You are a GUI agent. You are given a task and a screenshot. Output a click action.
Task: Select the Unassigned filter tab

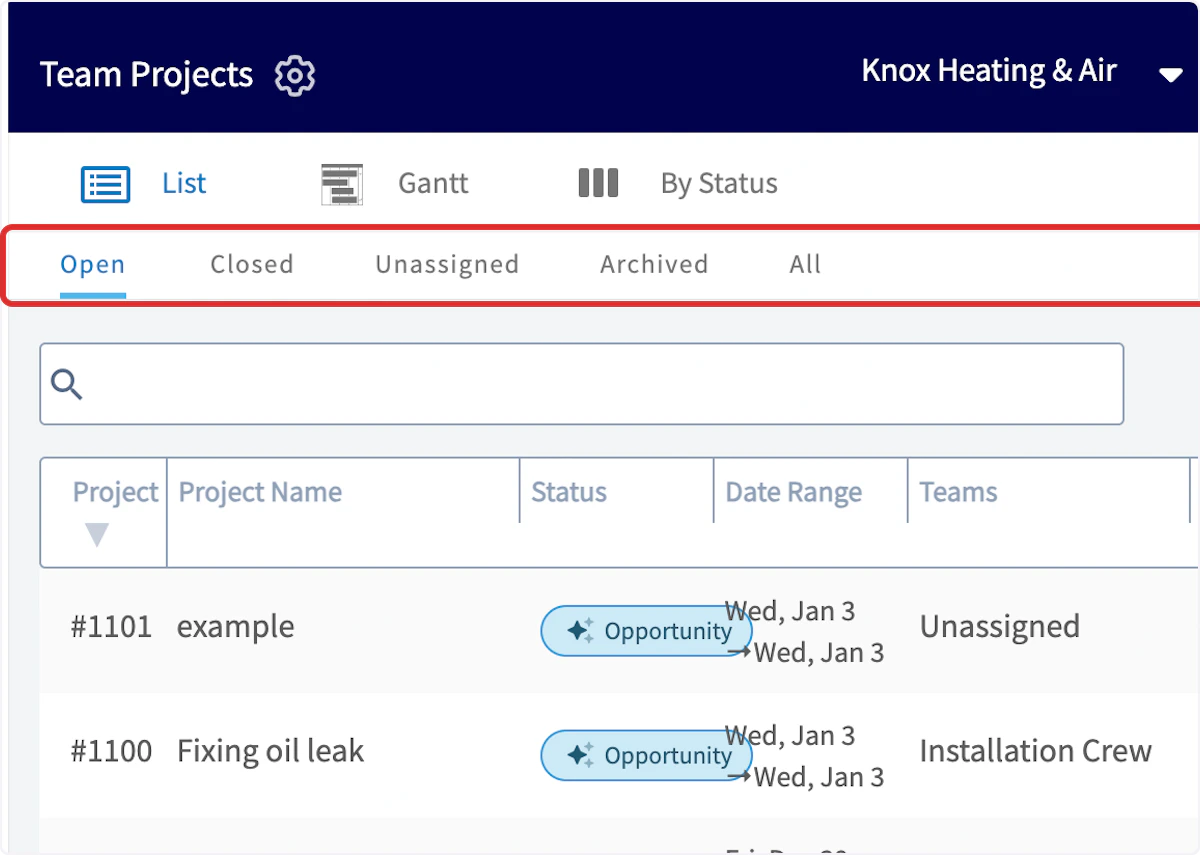pyautogui.click(x=447, y=265)
